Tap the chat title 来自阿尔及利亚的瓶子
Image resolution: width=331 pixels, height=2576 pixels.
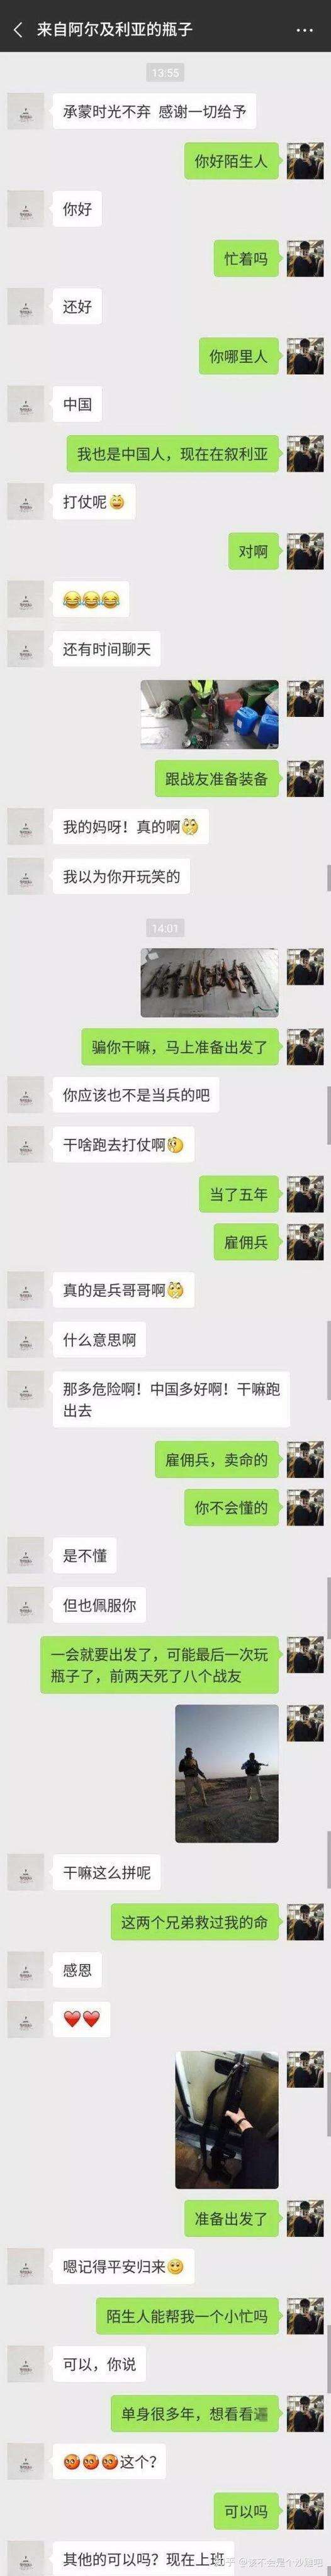point(114,30)
